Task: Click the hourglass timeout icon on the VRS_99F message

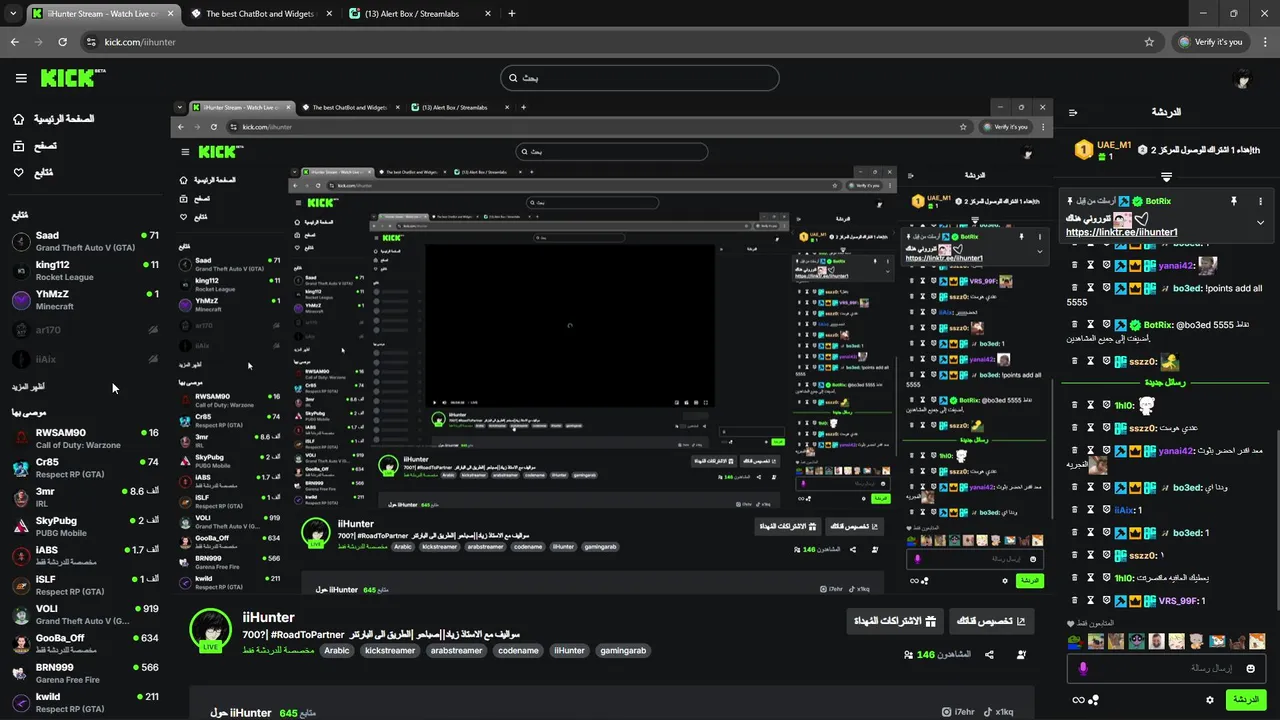Action: (x=1090, y=601)
